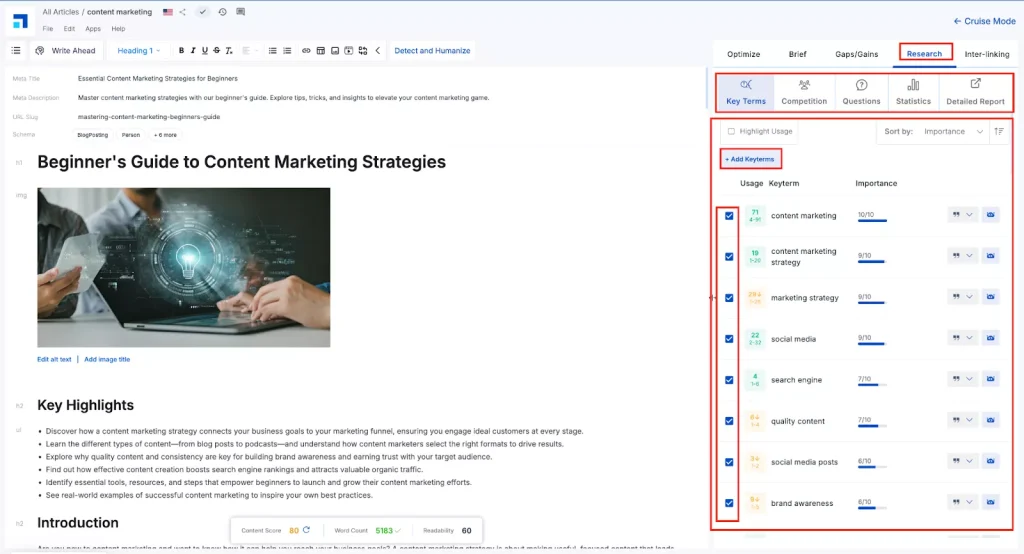Open the Competition tab

click(804, 92)
